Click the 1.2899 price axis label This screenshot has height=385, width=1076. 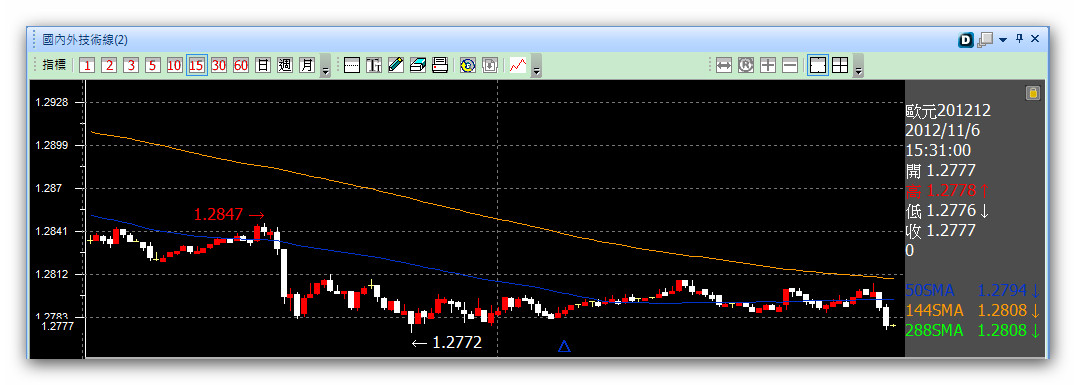coord(51,145)
